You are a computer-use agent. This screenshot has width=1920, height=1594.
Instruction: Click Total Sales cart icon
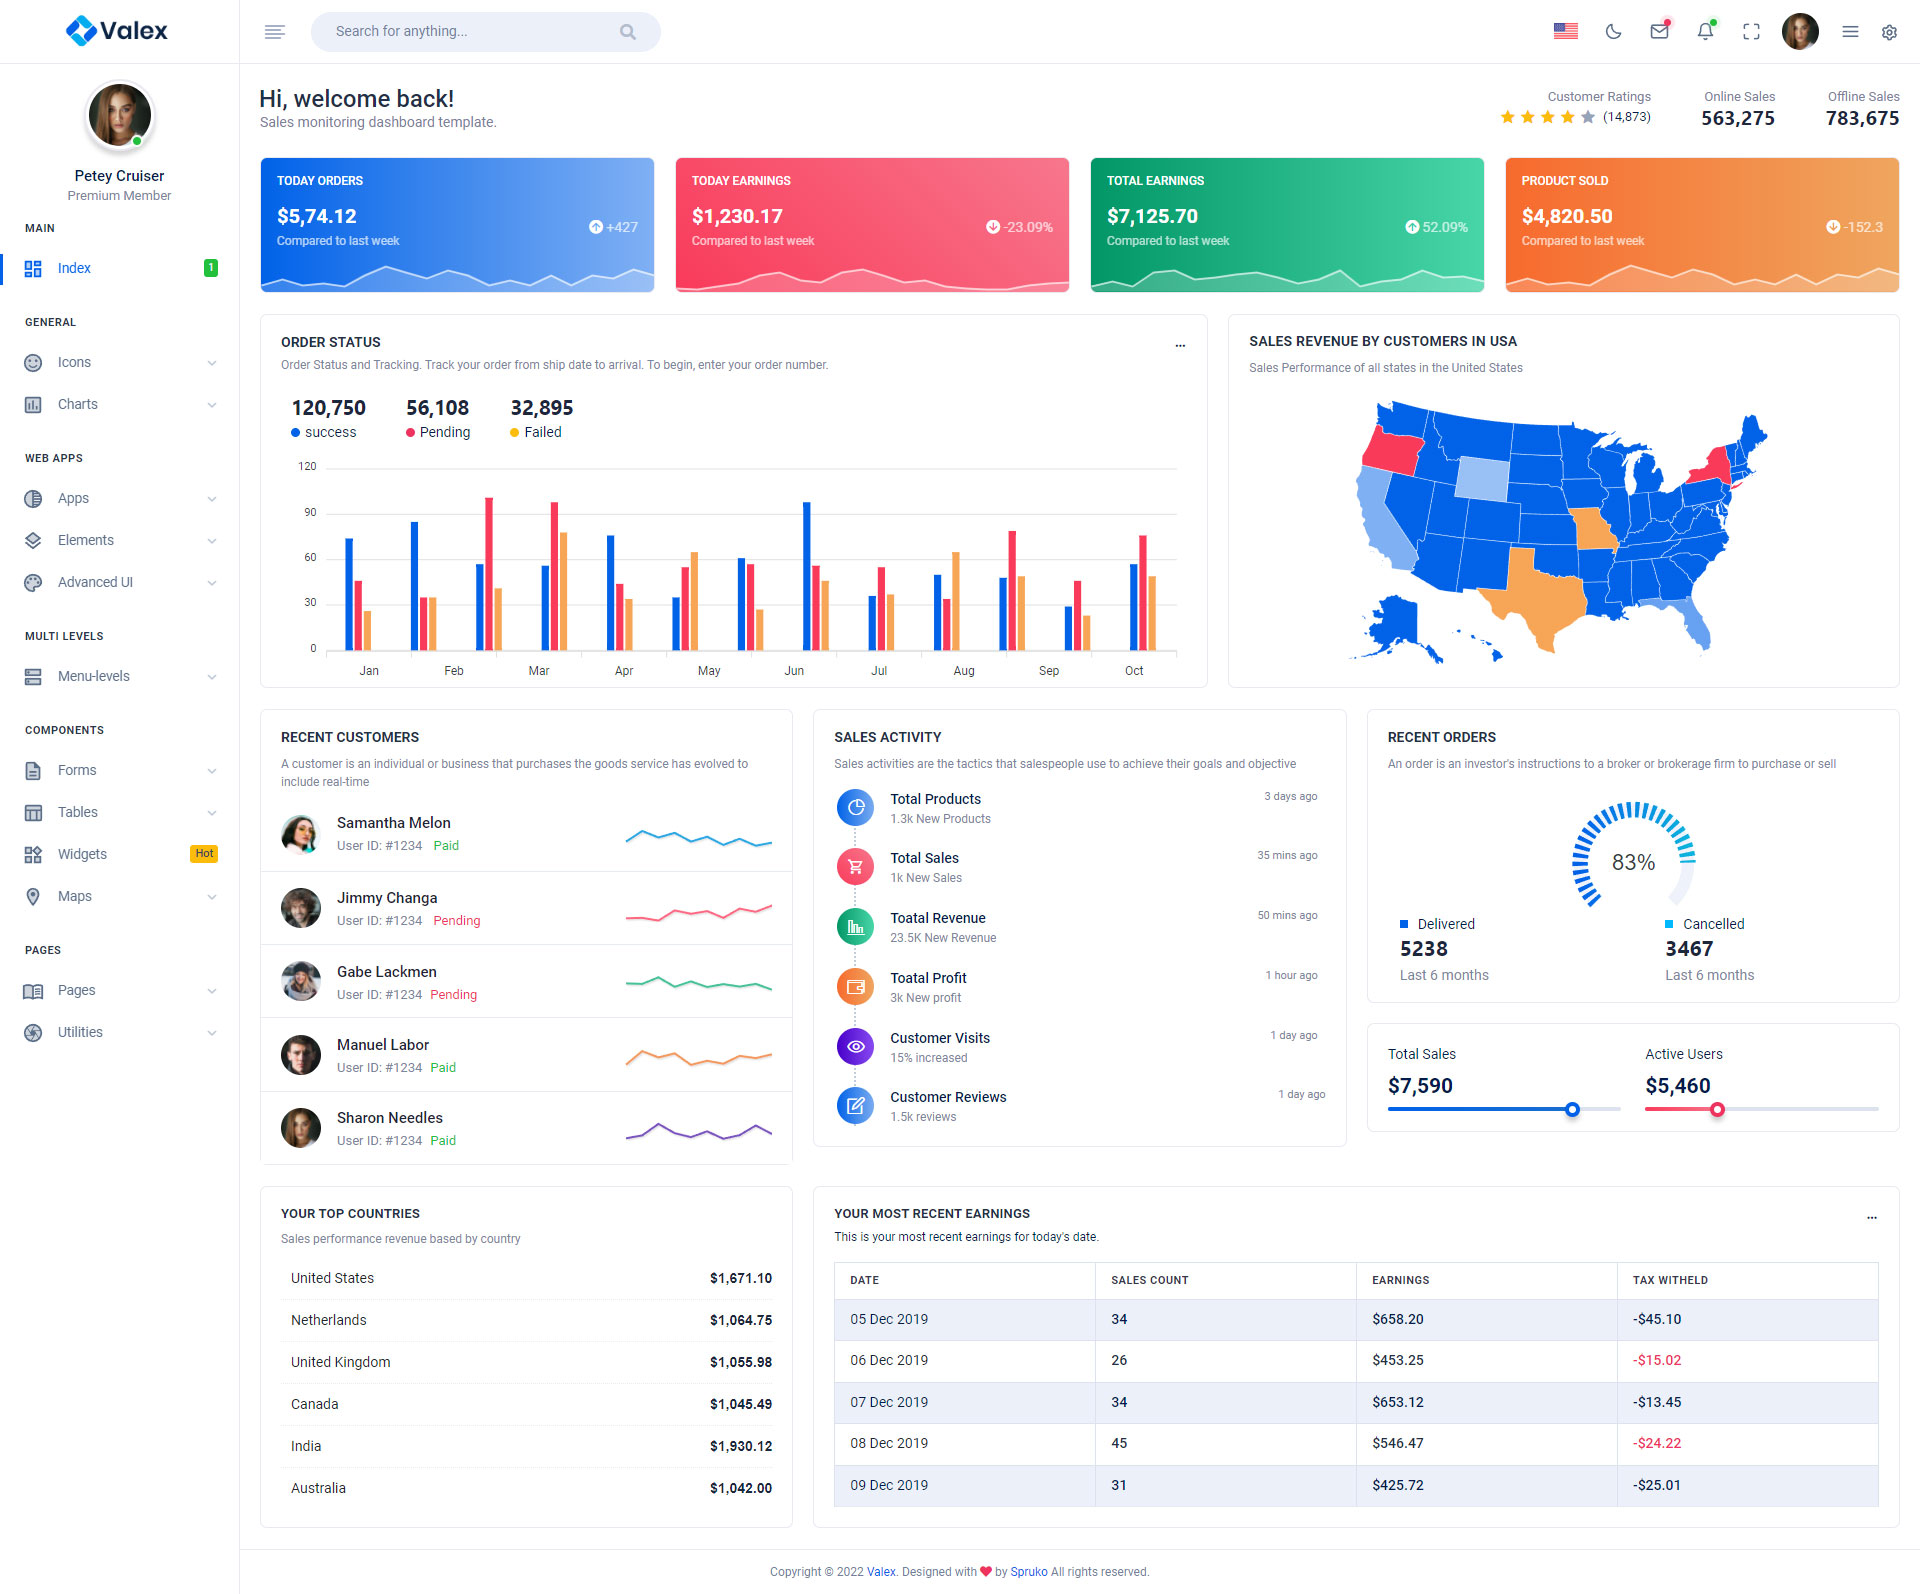(x=855, y=867)
